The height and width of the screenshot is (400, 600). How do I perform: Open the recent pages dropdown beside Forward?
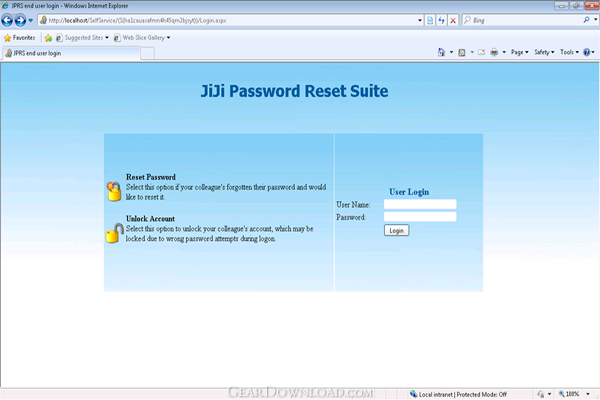tap(31, 20)
